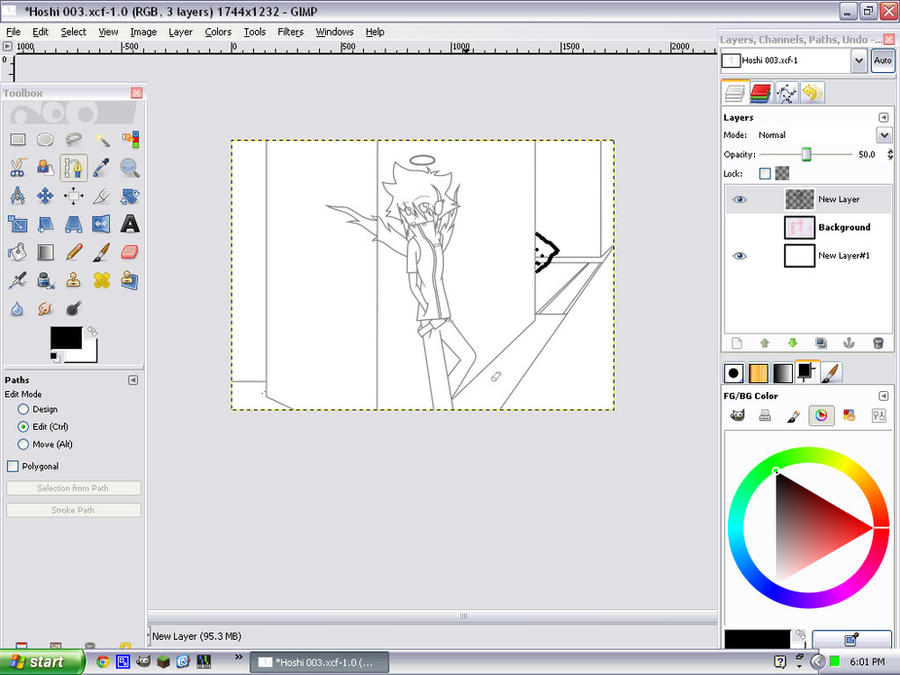
Task: Open the Layers panel menu arrow
Action: [x=883, y=117]
